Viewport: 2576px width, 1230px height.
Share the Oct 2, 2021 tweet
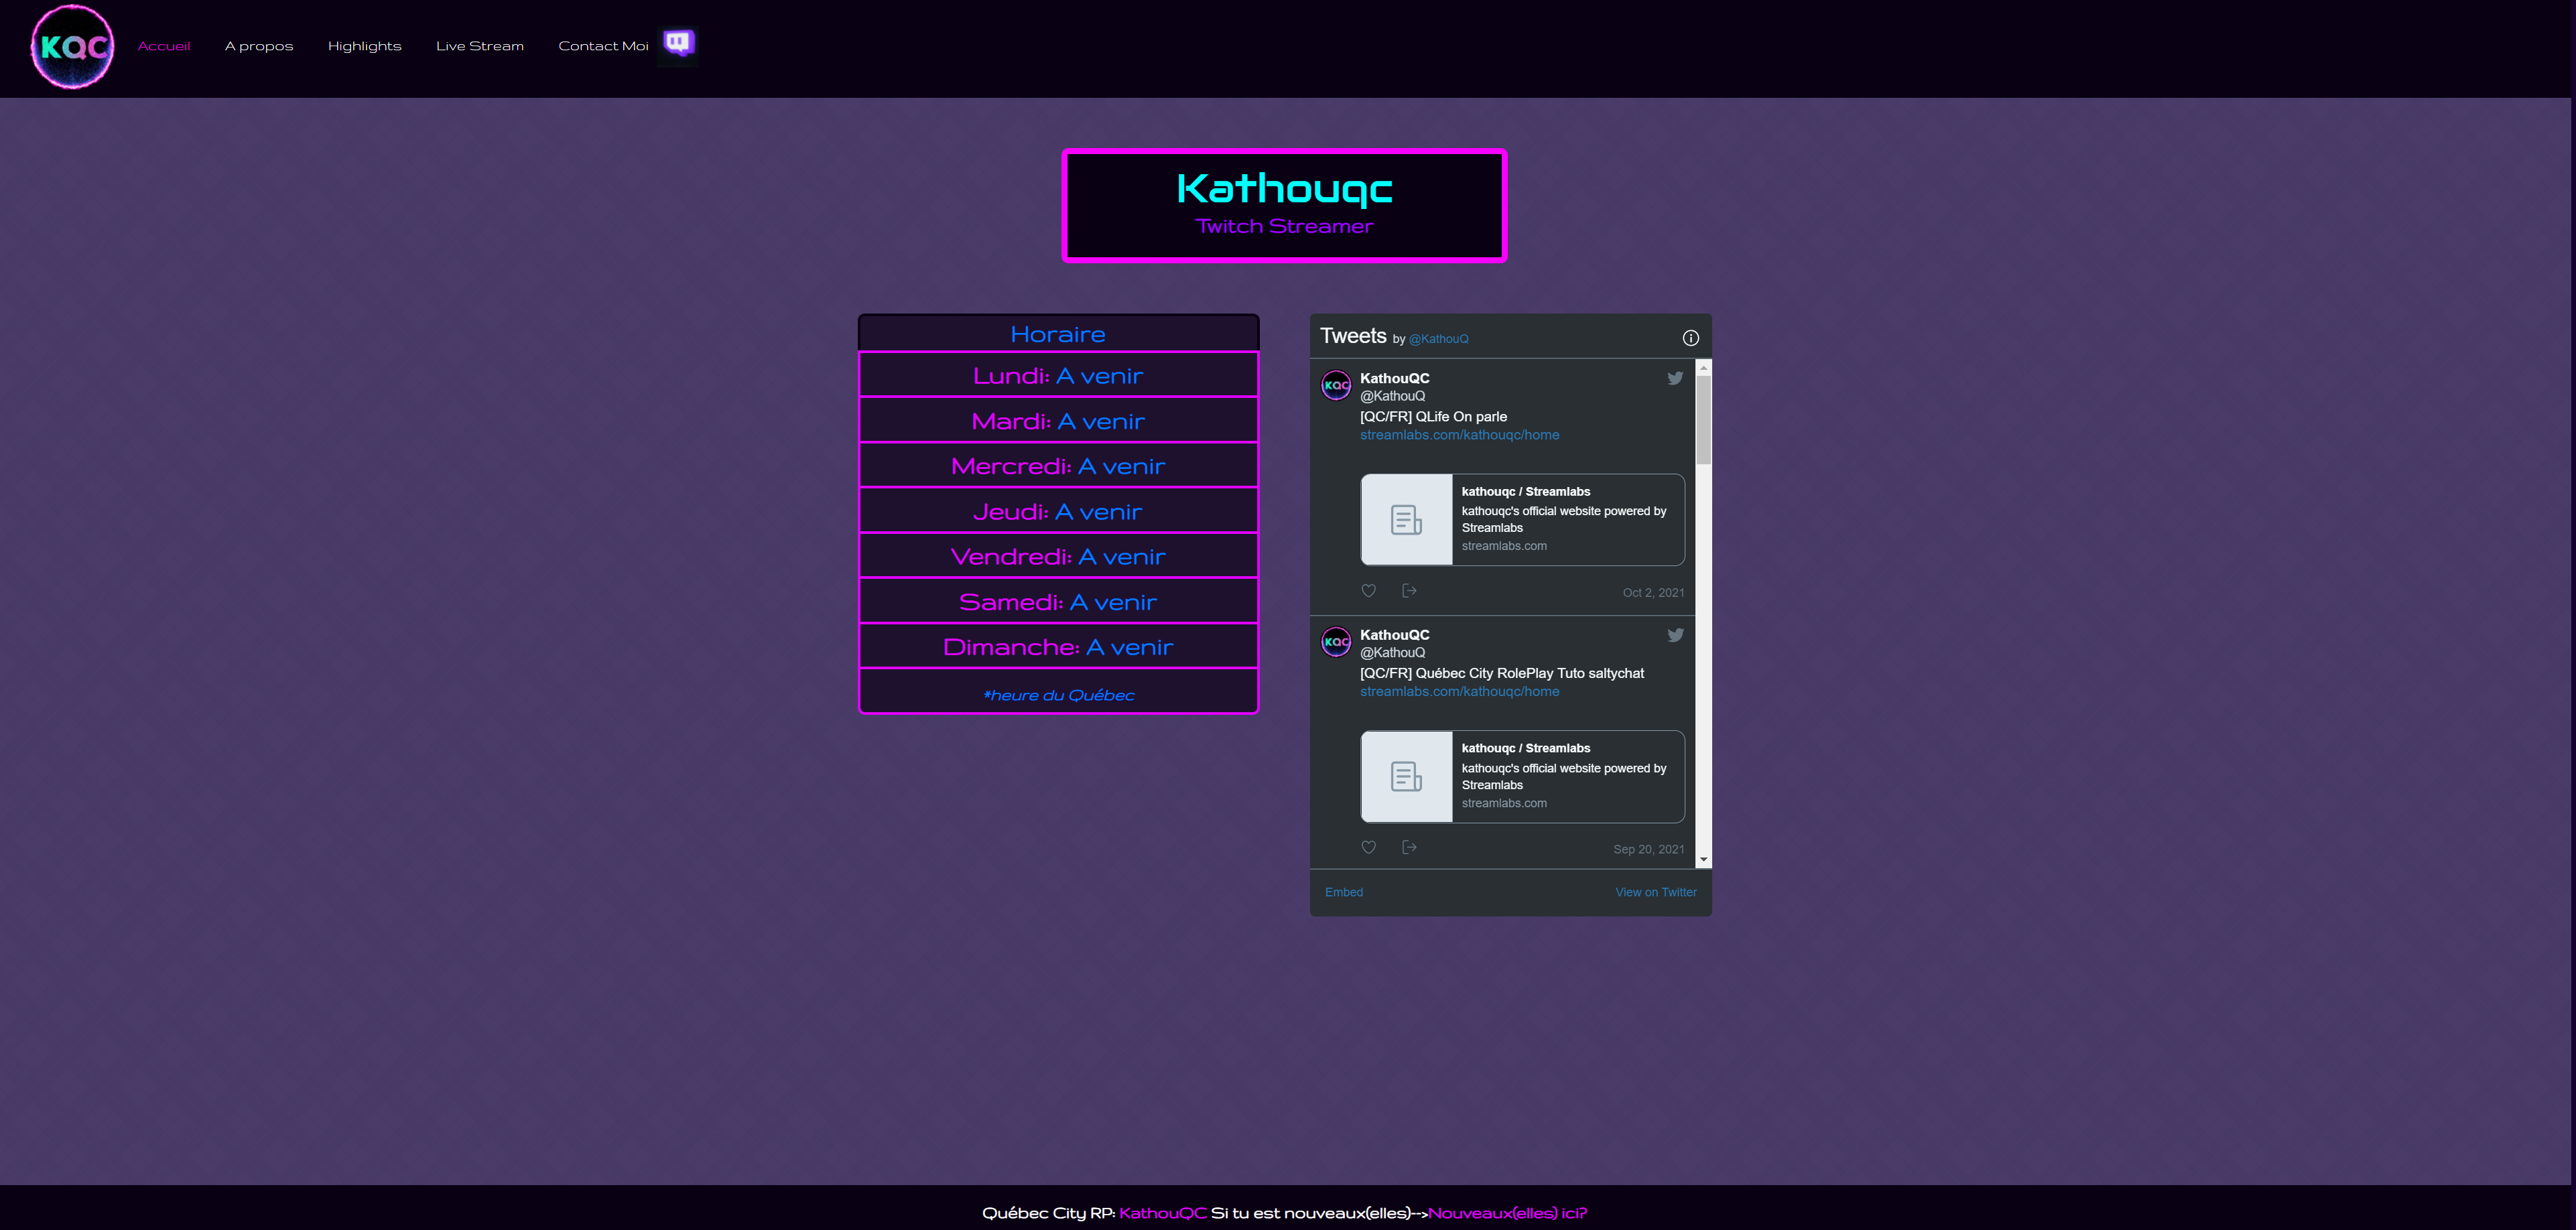(1409, 591)
